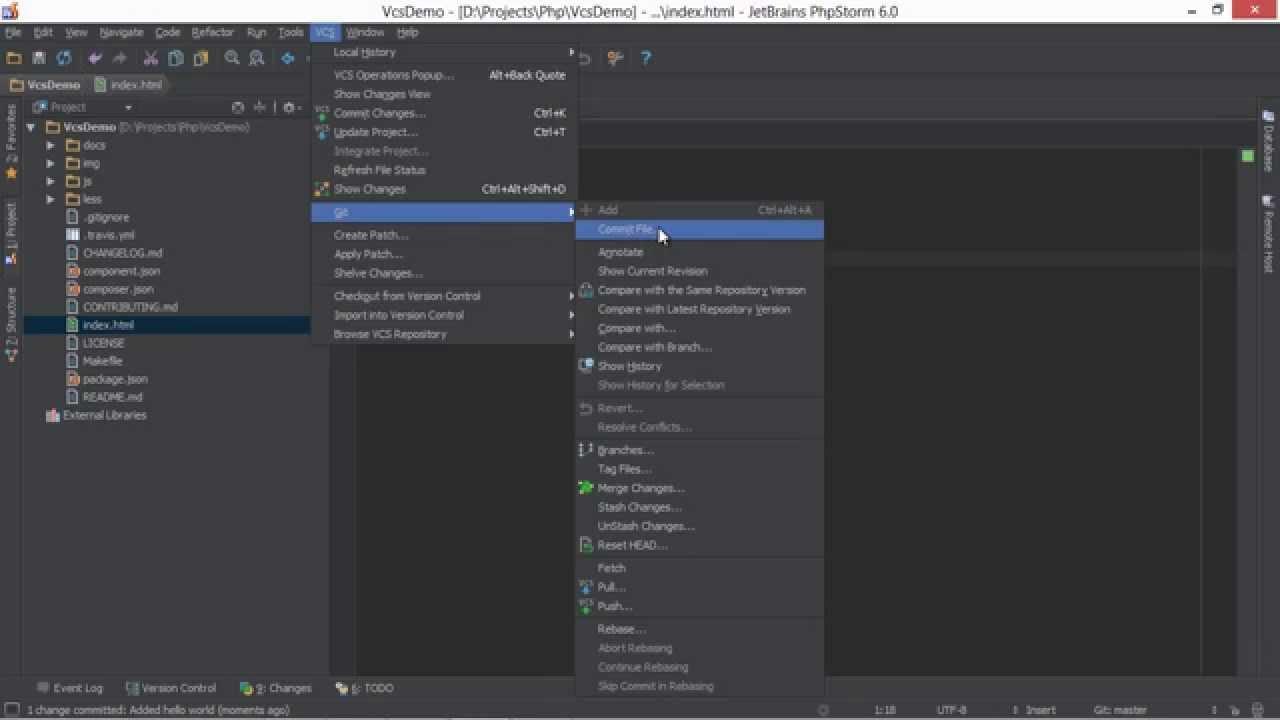Select Annotate in Git submenu

point(699,252)
